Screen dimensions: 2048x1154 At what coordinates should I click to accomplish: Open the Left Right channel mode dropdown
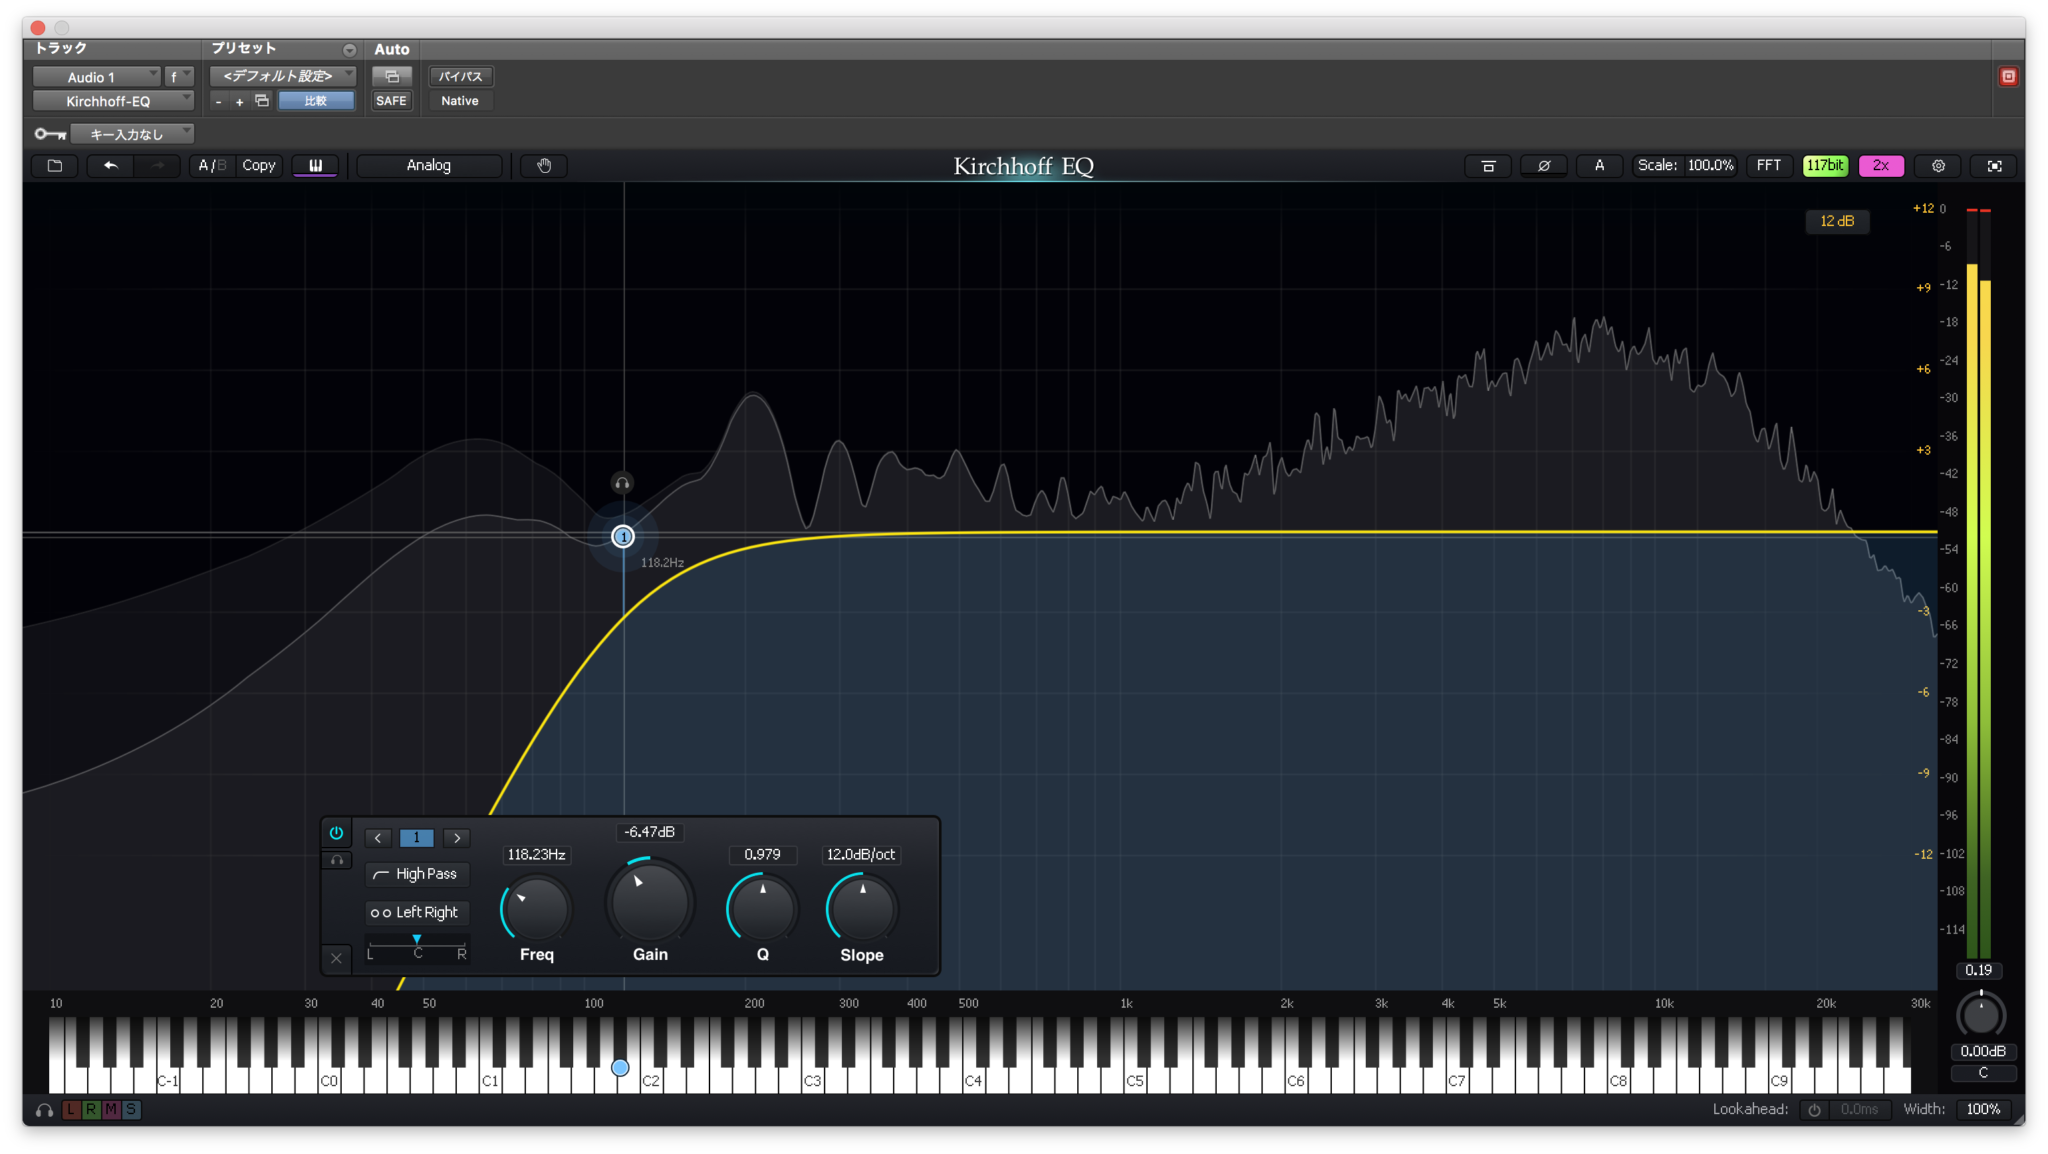pos(417,912)
